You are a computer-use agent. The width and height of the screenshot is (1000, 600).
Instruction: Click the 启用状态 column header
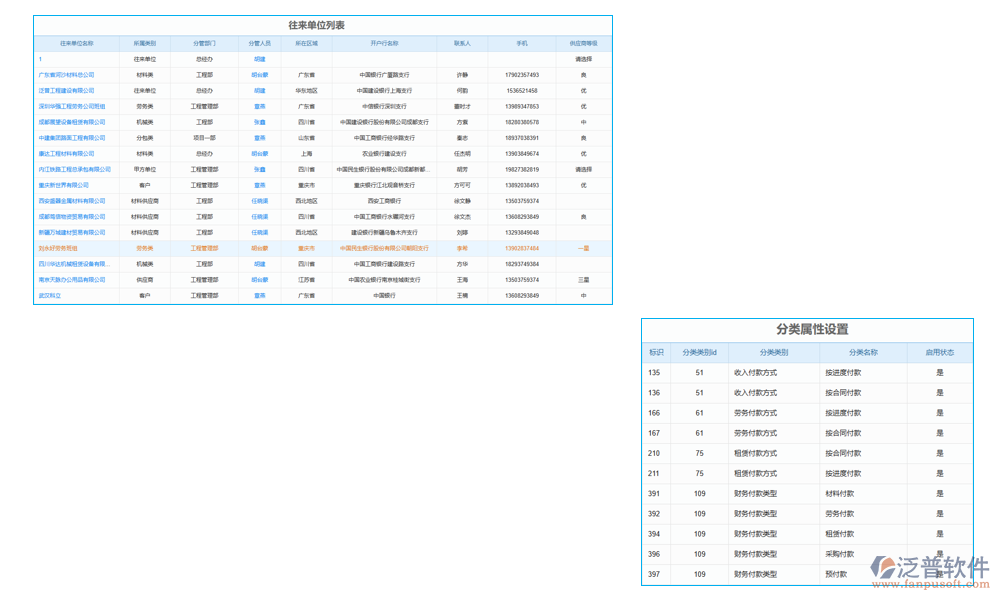[939, 352]
